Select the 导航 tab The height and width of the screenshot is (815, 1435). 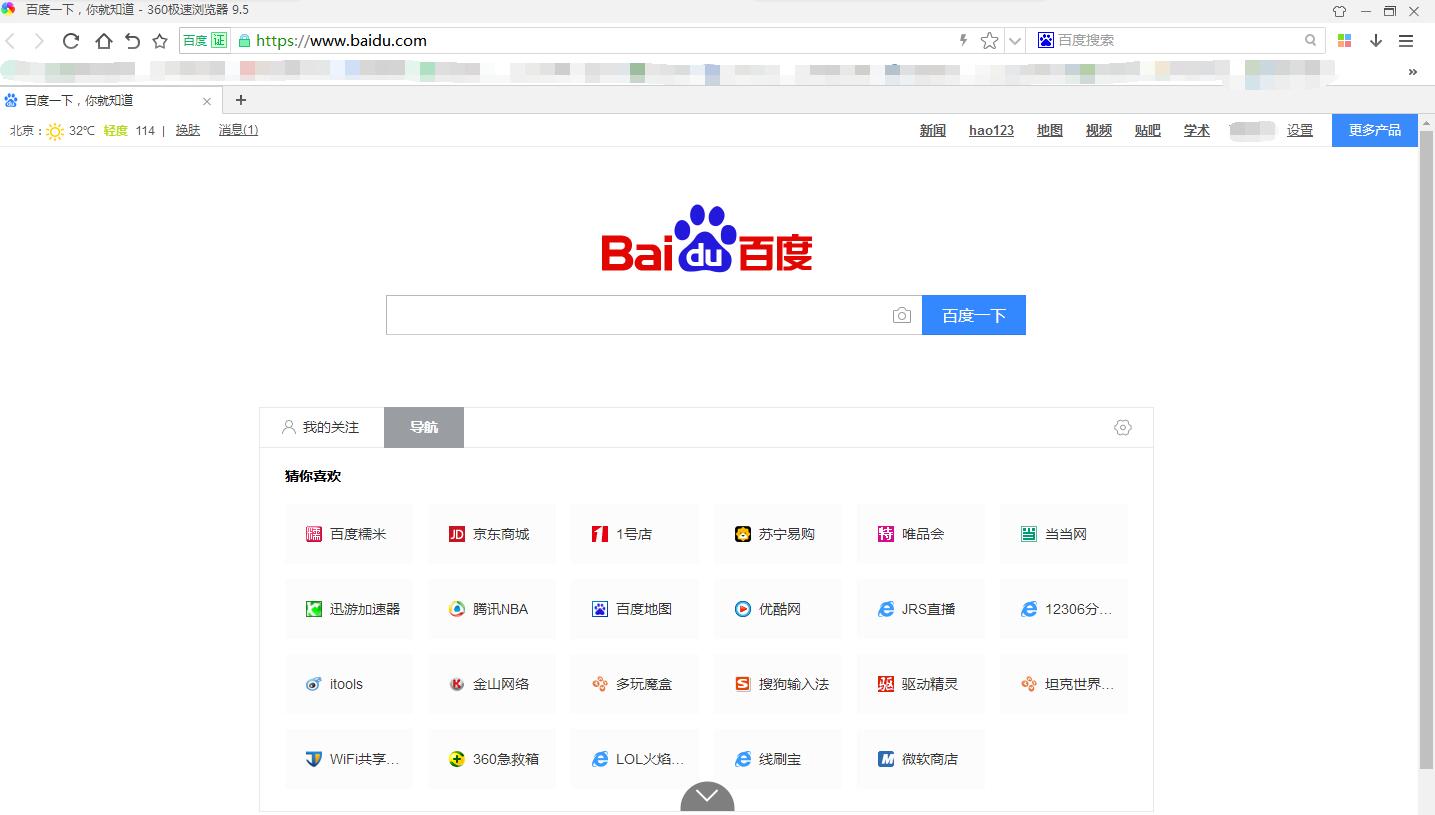tap(423, 427)
